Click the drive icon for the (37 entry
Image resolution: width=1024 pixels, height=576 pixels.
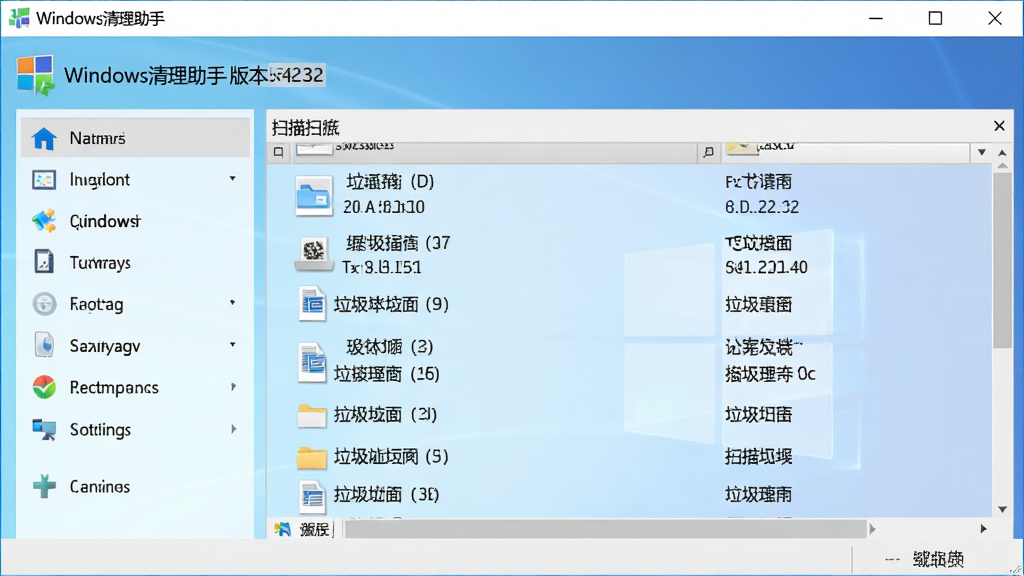click(313, 254)
